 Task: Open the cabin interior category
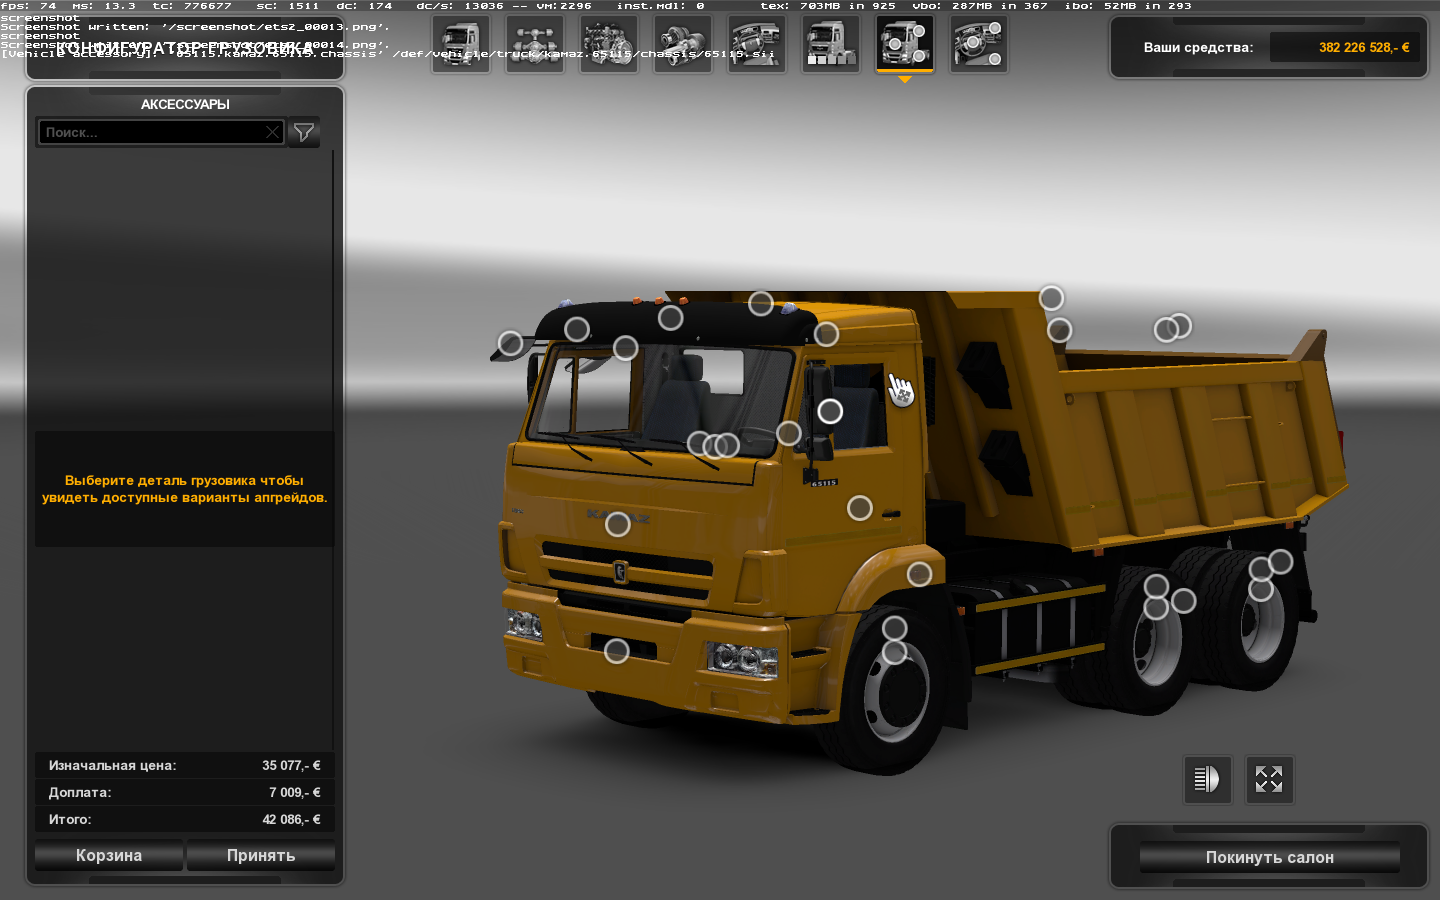click(x=757, y=45)
